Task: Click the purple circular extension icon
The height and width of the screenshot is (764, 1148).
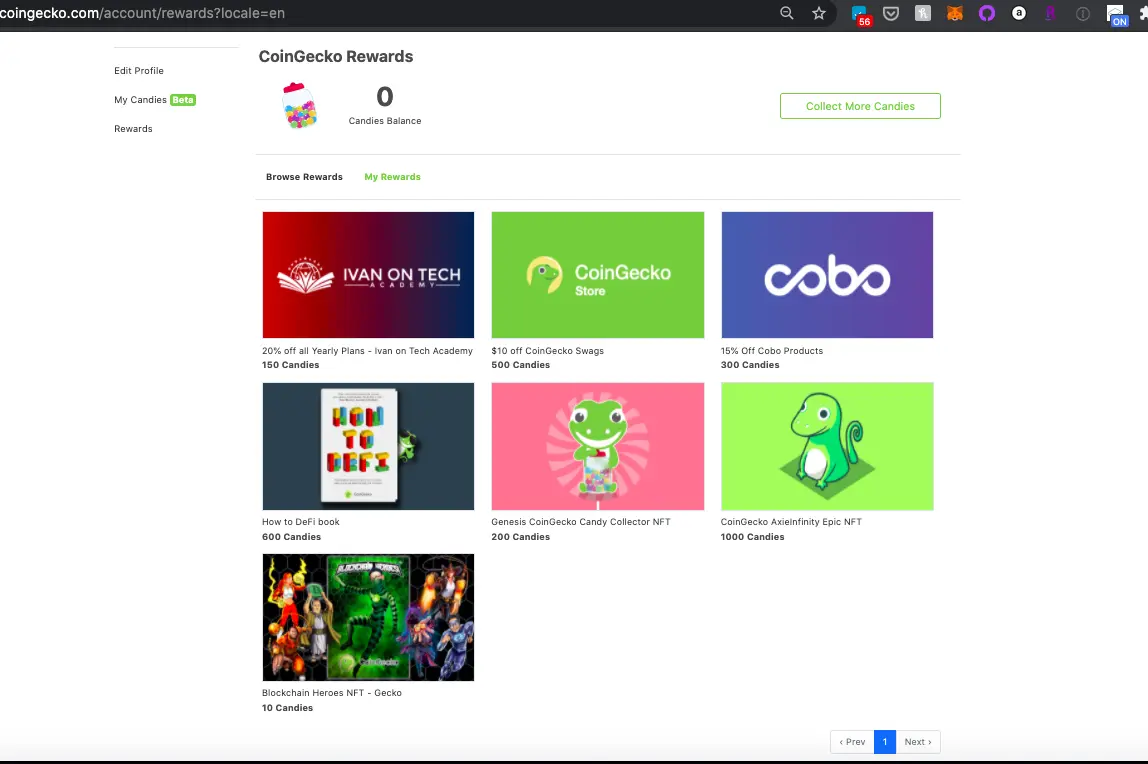Action: click(x=987, y=13)
